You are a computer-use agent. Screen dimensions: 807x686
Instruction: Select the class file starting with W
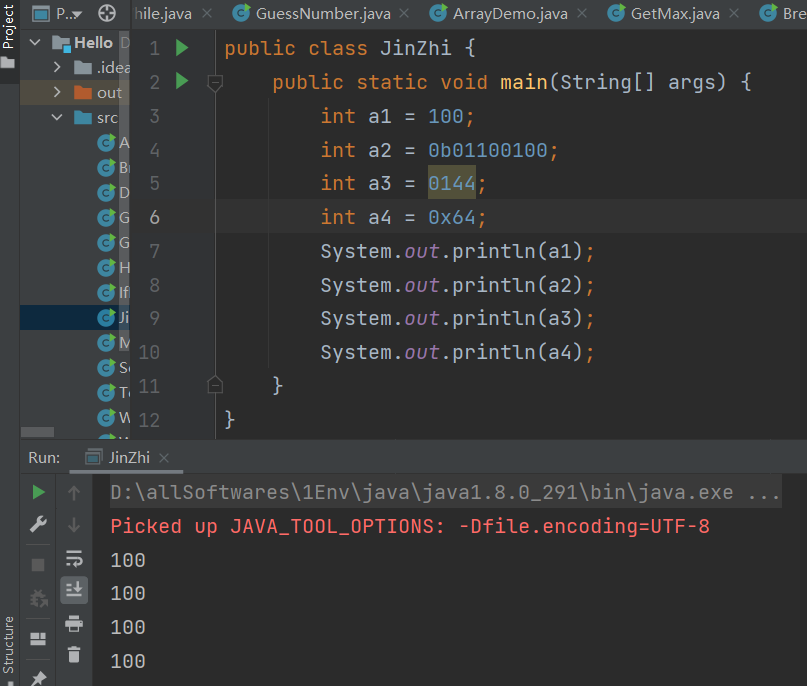[113, 417]
